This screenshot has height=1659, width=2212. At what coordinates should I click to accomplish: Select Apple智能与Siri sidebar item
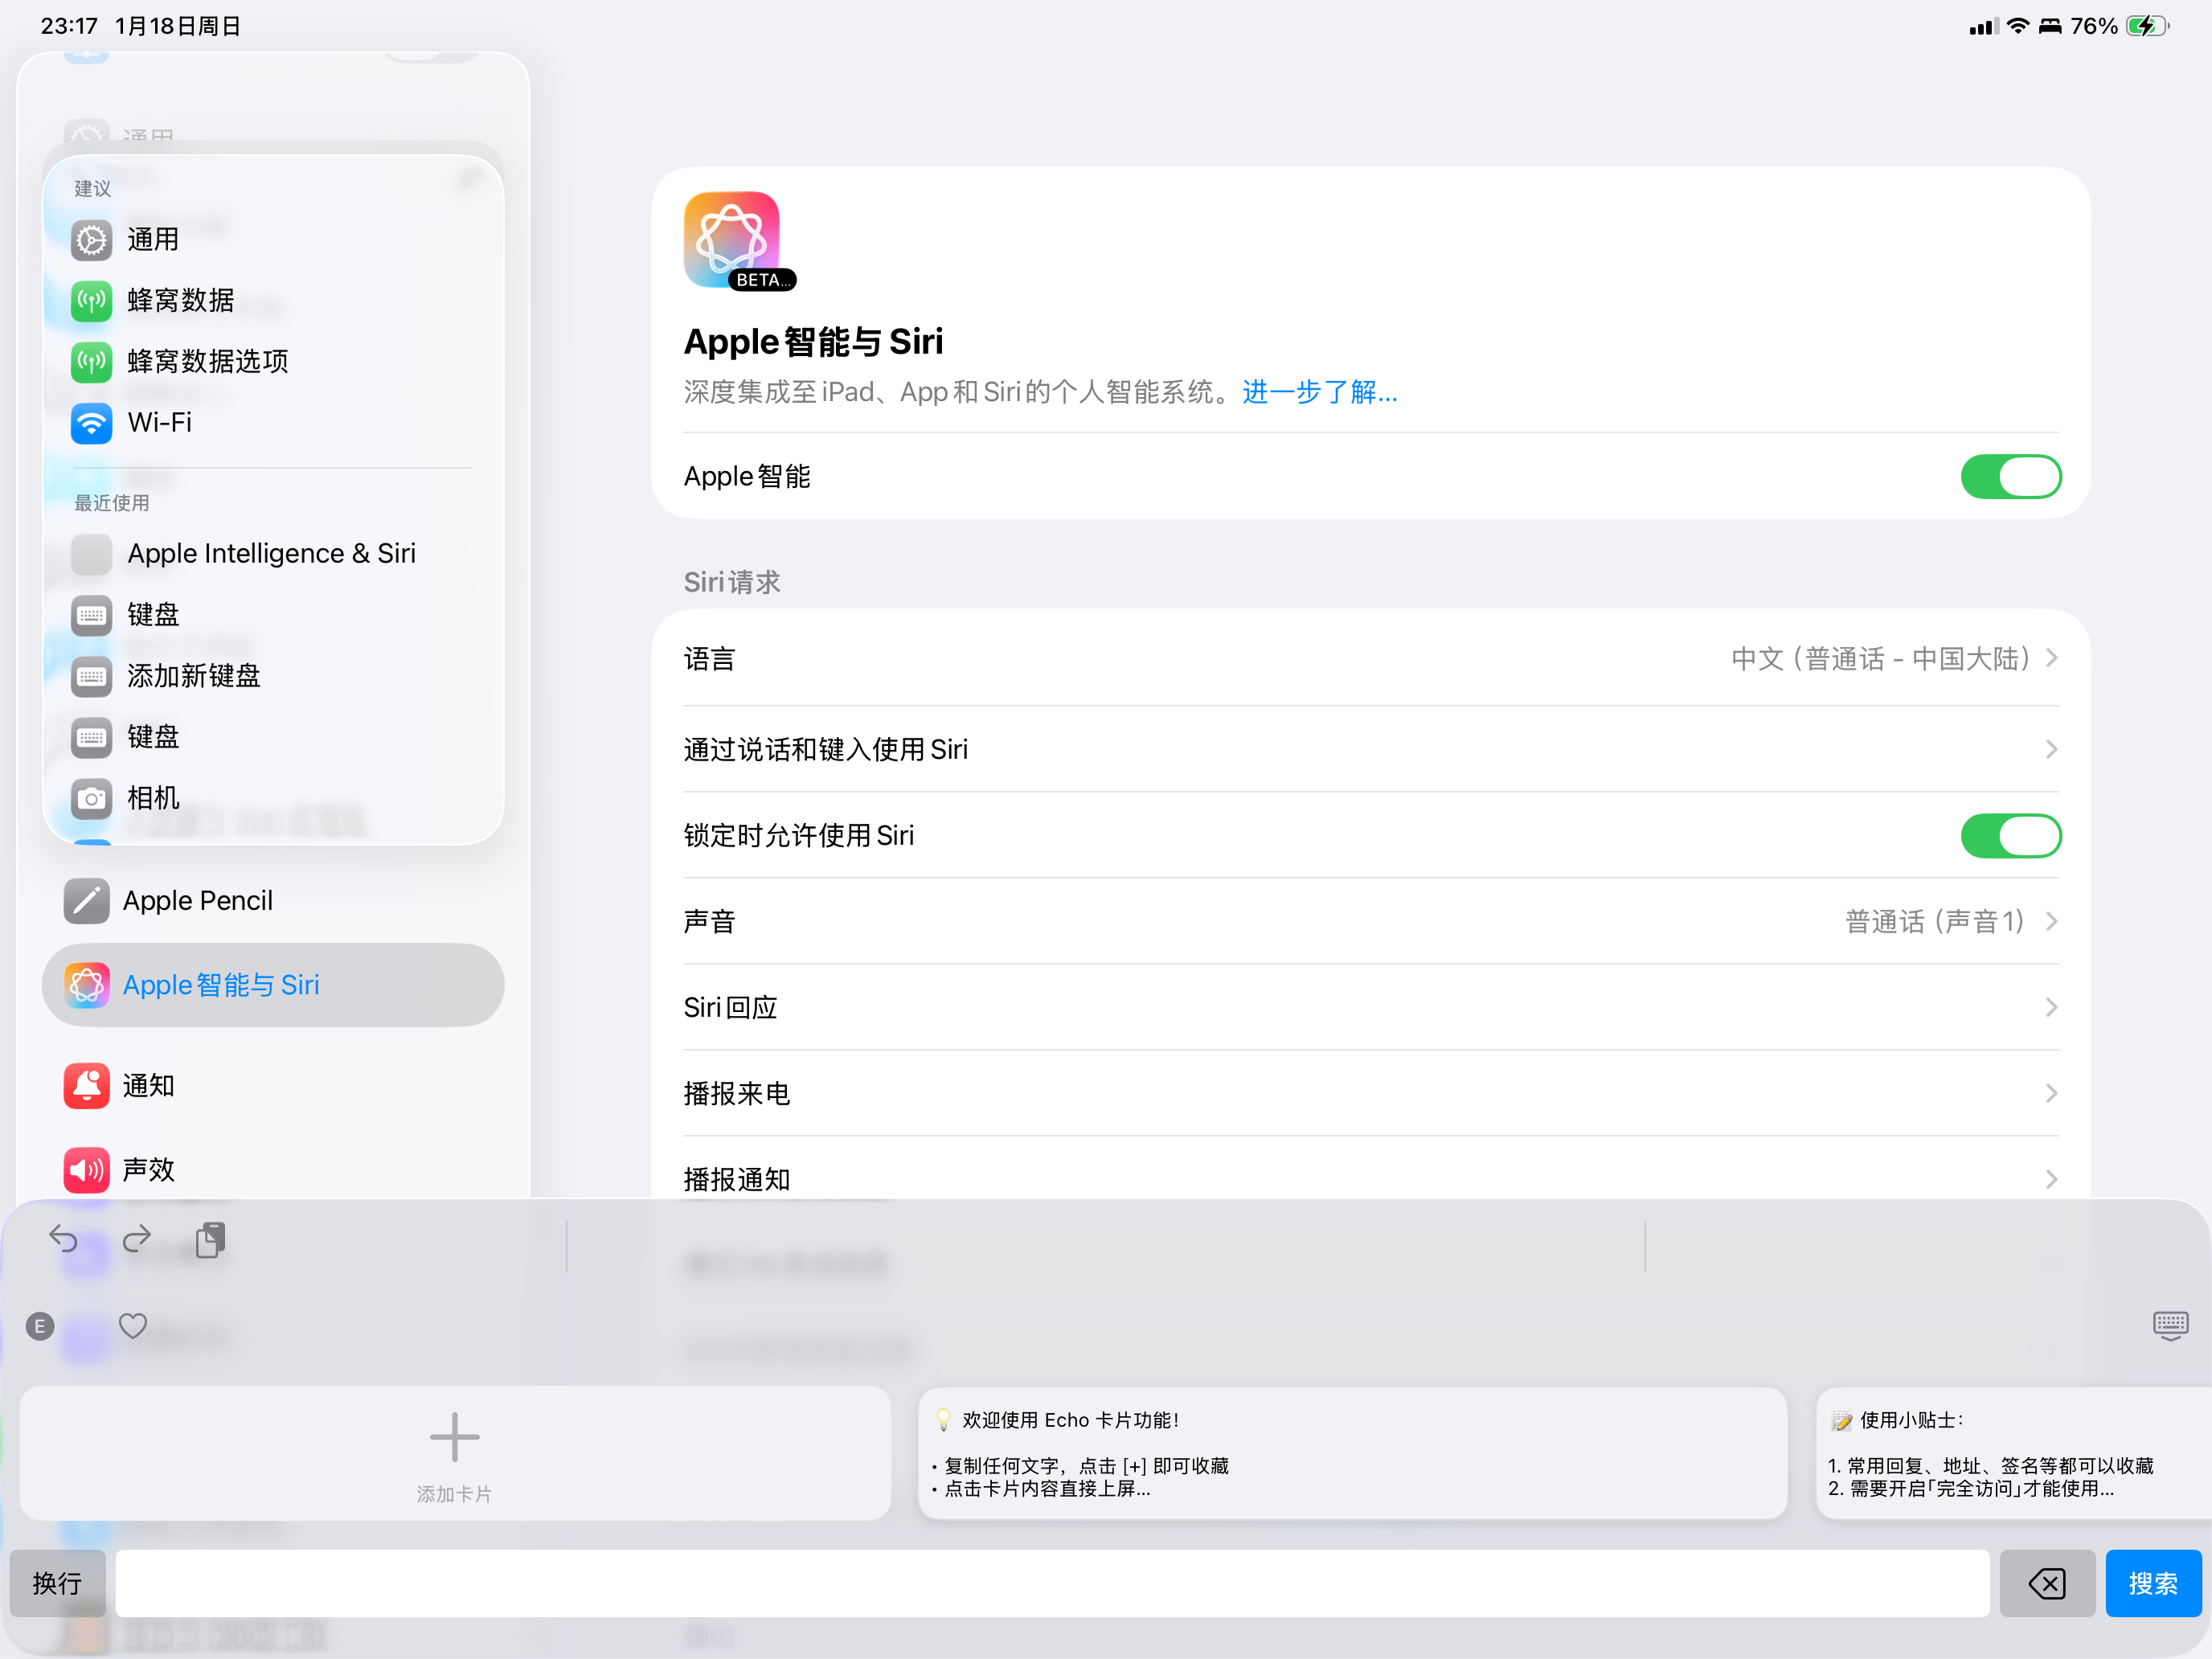[273, 985]
